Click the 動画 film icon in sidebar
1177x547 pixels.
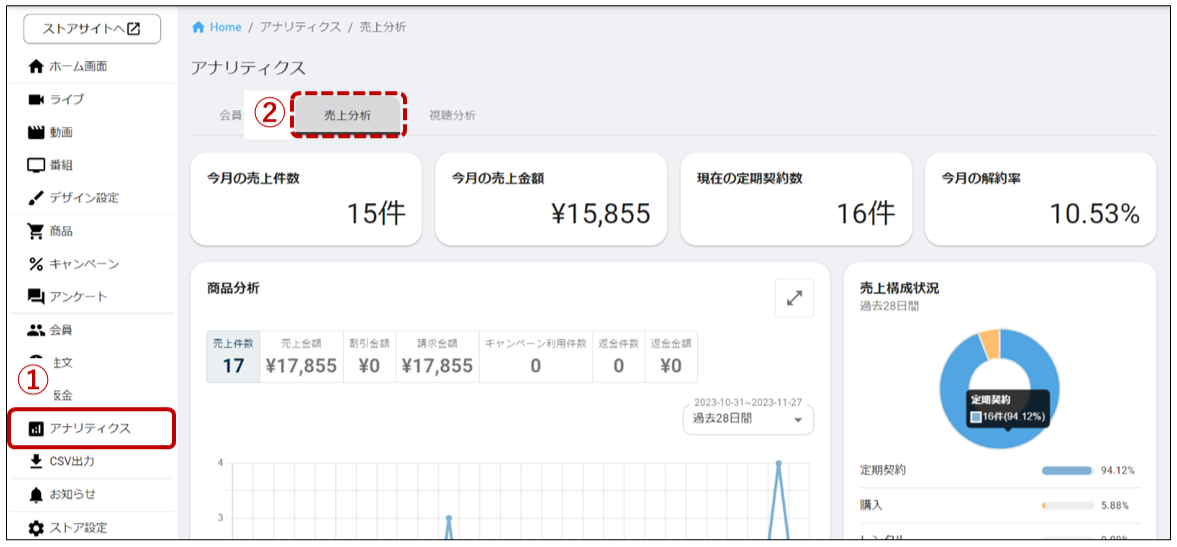coord(36,132)
